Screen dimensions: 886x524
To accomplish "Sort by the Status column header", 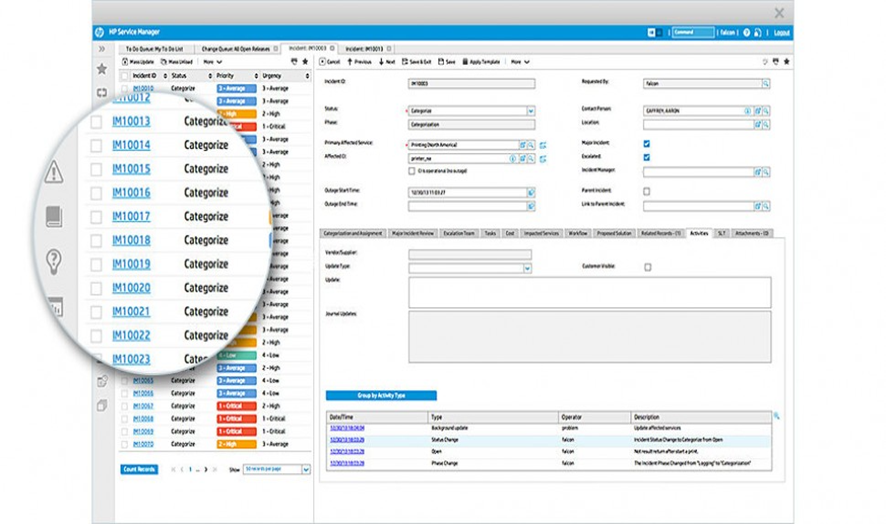I will [192, 76].
